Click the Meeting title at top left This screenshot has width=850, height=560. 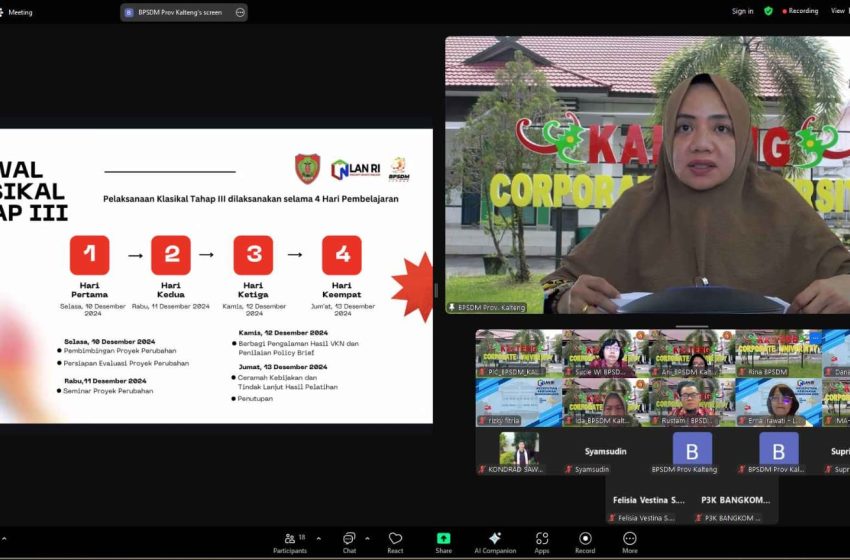20,12
